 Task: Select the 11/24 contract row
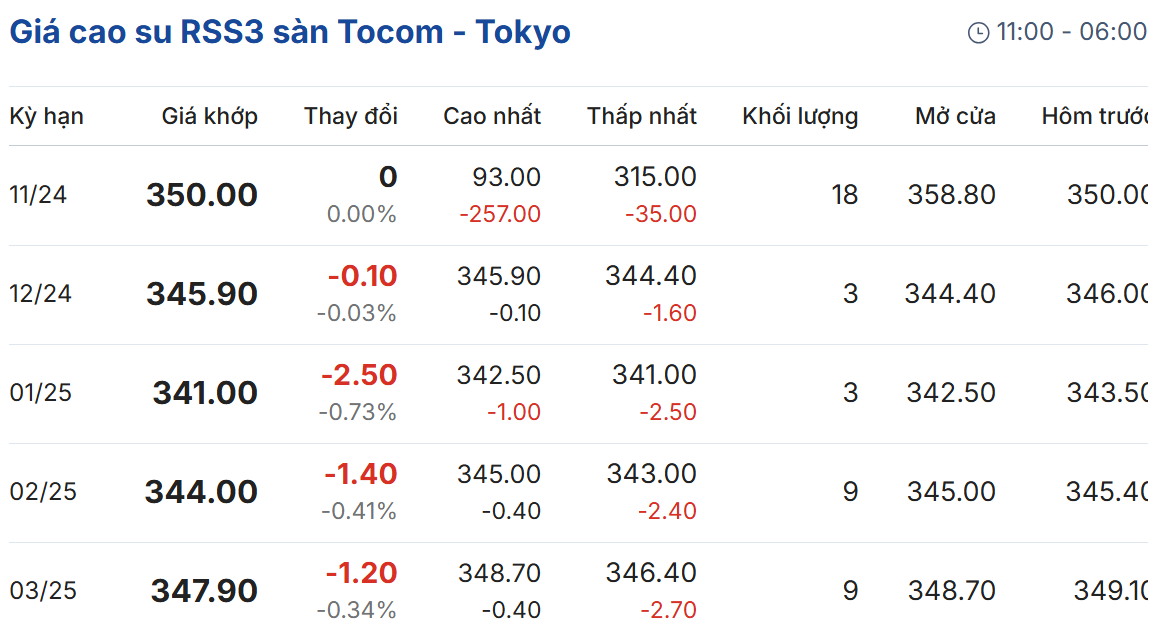tap(579, 196)
